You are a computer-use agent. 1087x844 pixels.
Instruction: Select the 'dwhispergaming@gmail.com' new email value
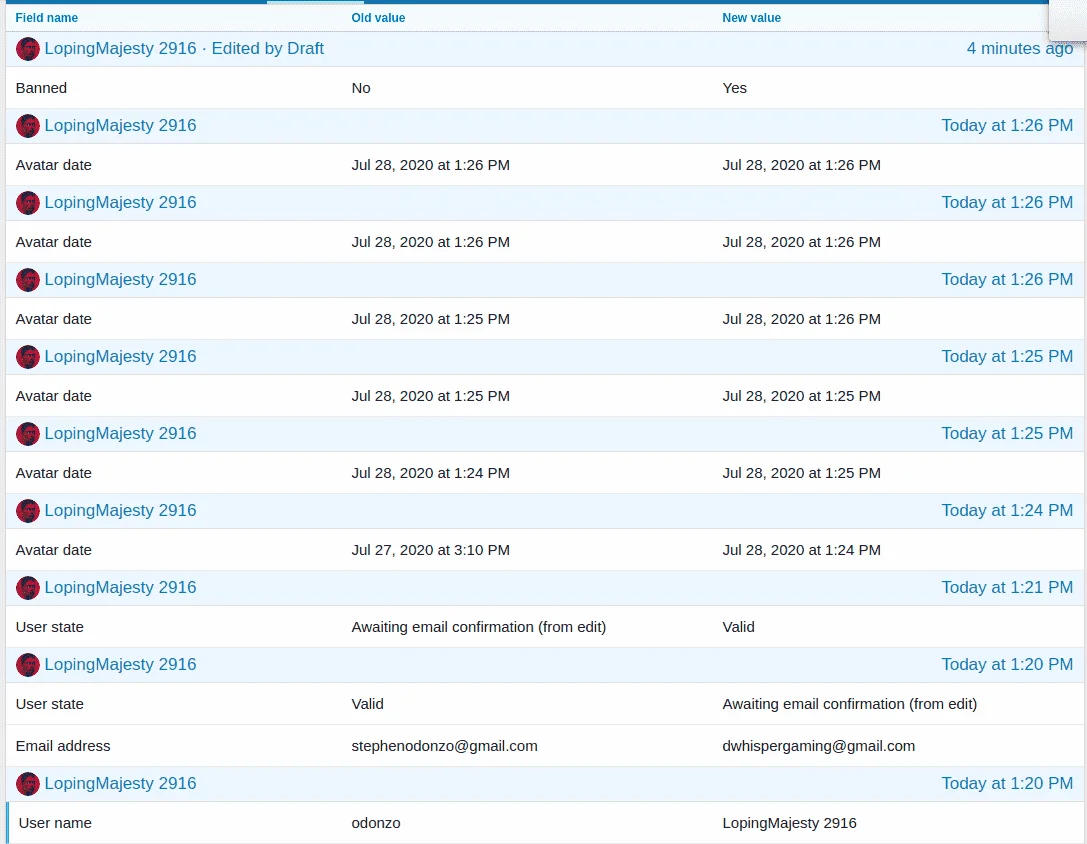pyautogui.click(x=819, y=746)
